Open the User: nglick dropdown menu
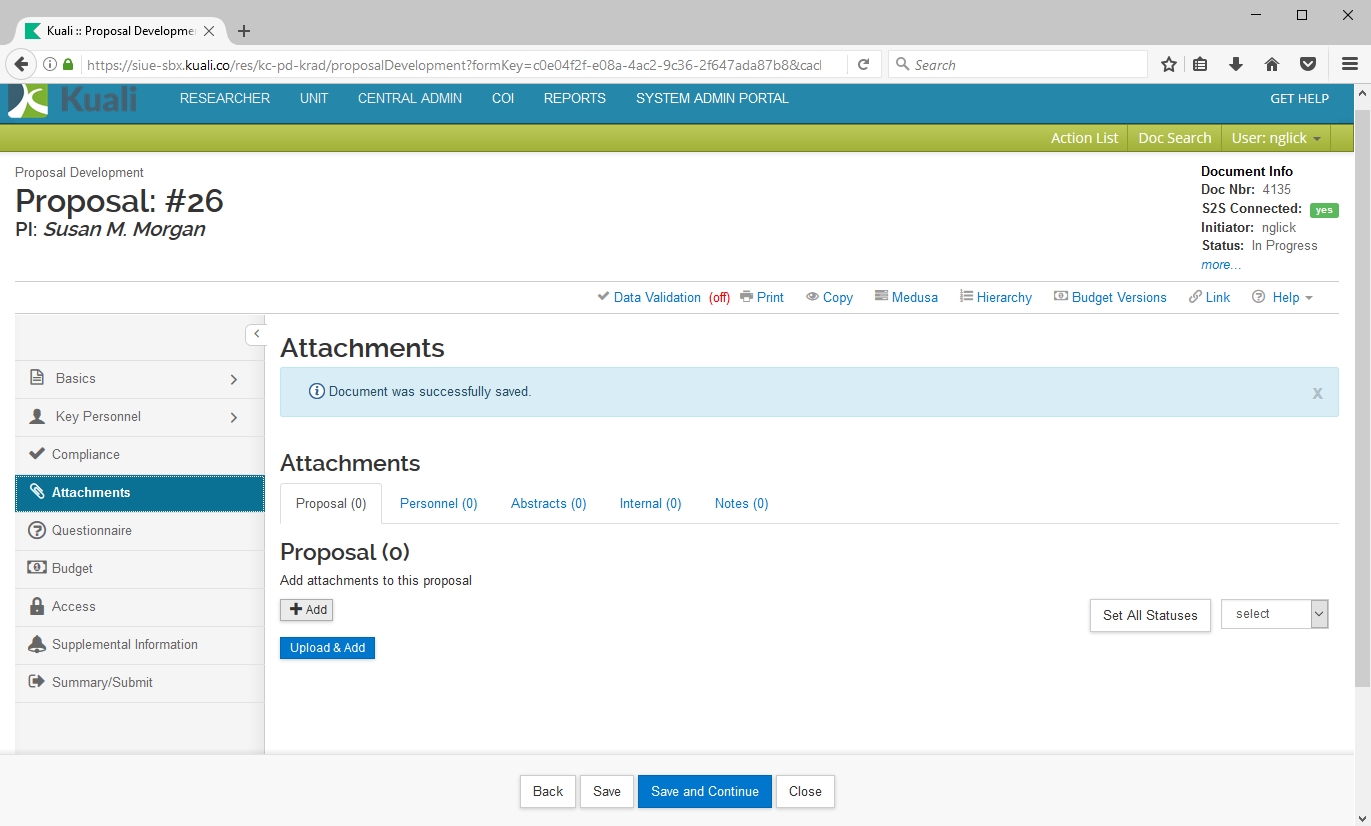 coord(1276,138)
